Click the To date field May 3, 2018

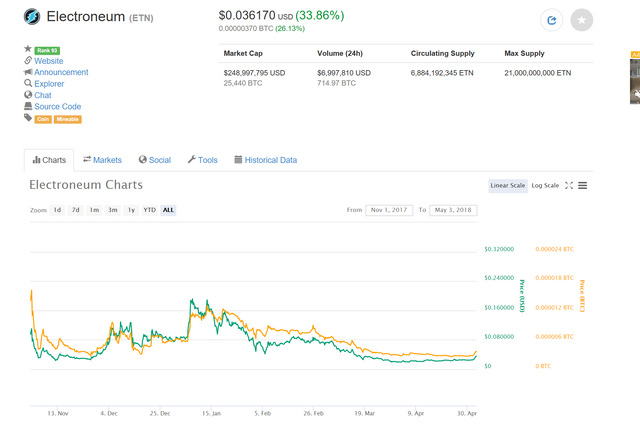(453, 210)
